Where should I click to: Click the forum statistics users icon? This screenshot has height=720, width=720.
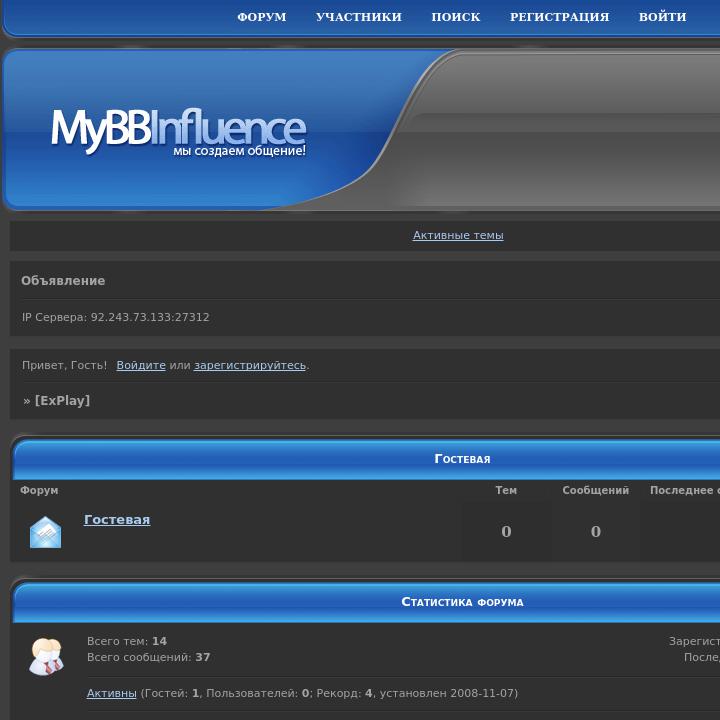pos(46,656)
